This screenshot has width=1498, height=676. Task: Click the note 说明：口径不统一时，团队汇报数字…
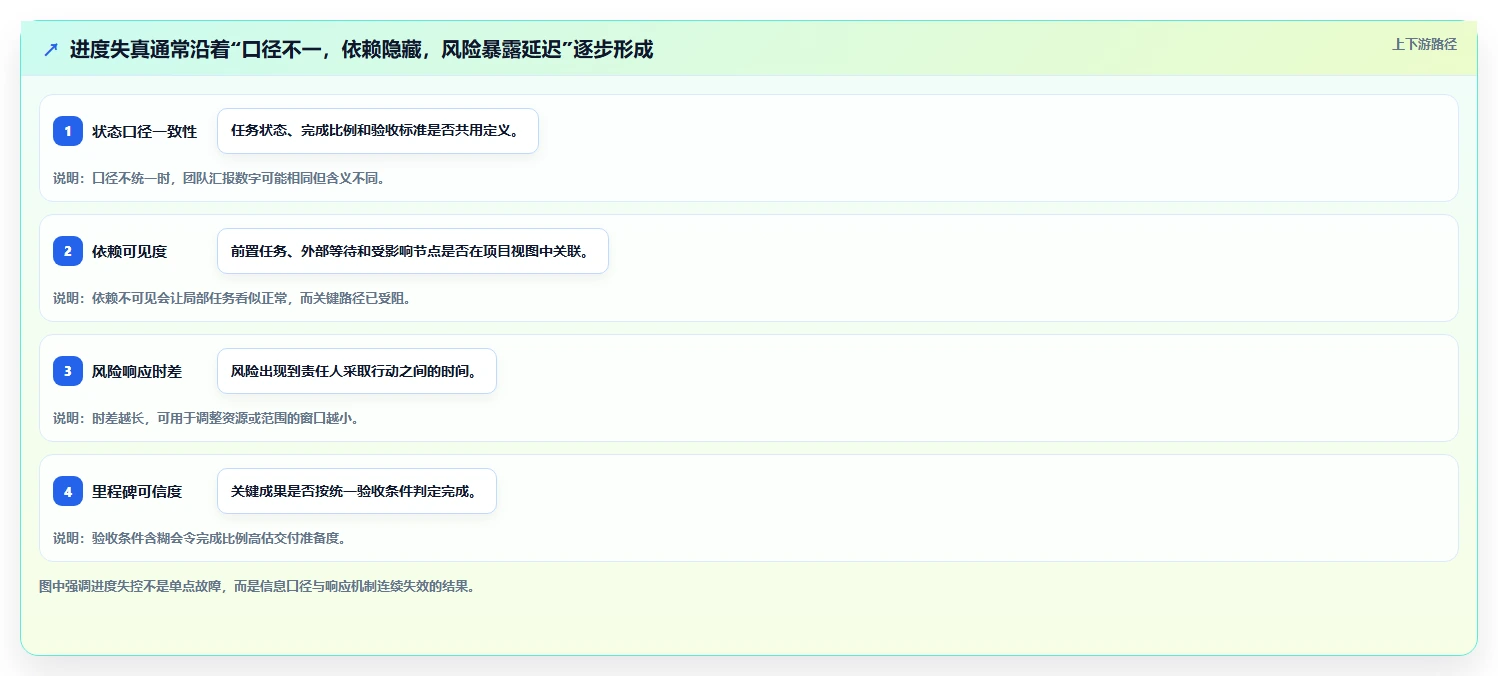coord(219,178)
